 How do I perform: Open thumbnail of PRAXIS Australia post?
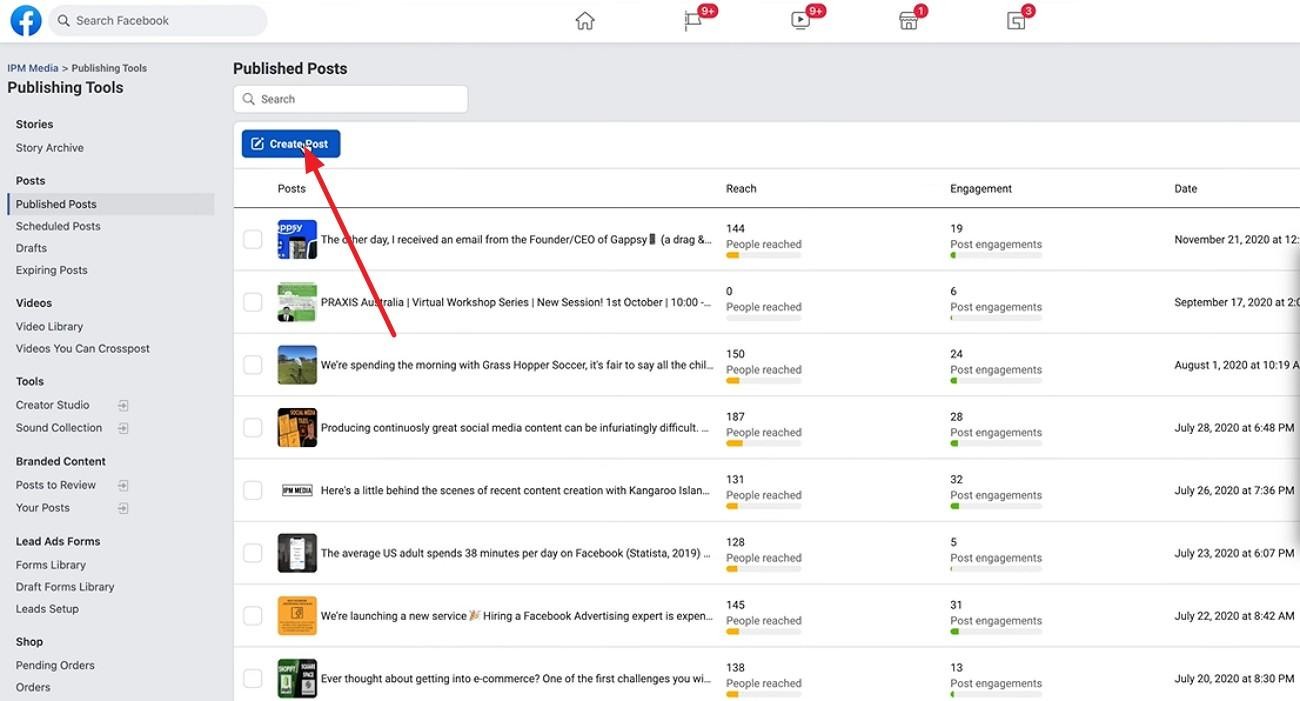tap(297, 302)
